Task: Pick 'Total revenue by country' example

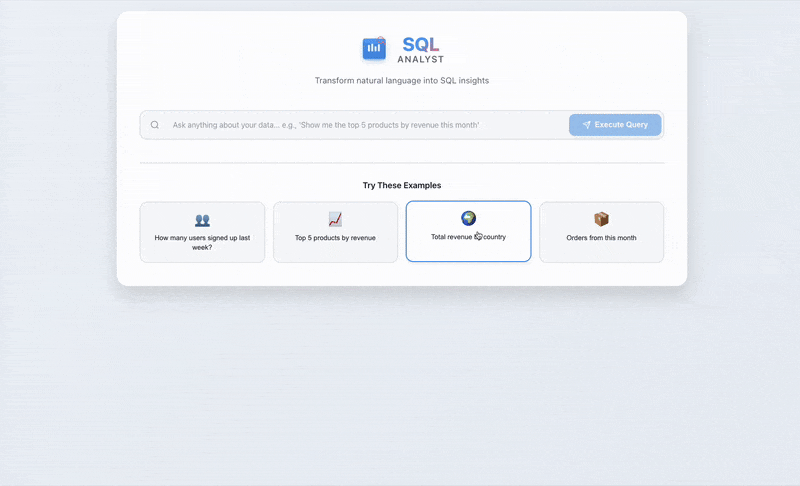Action: point(468,231)
